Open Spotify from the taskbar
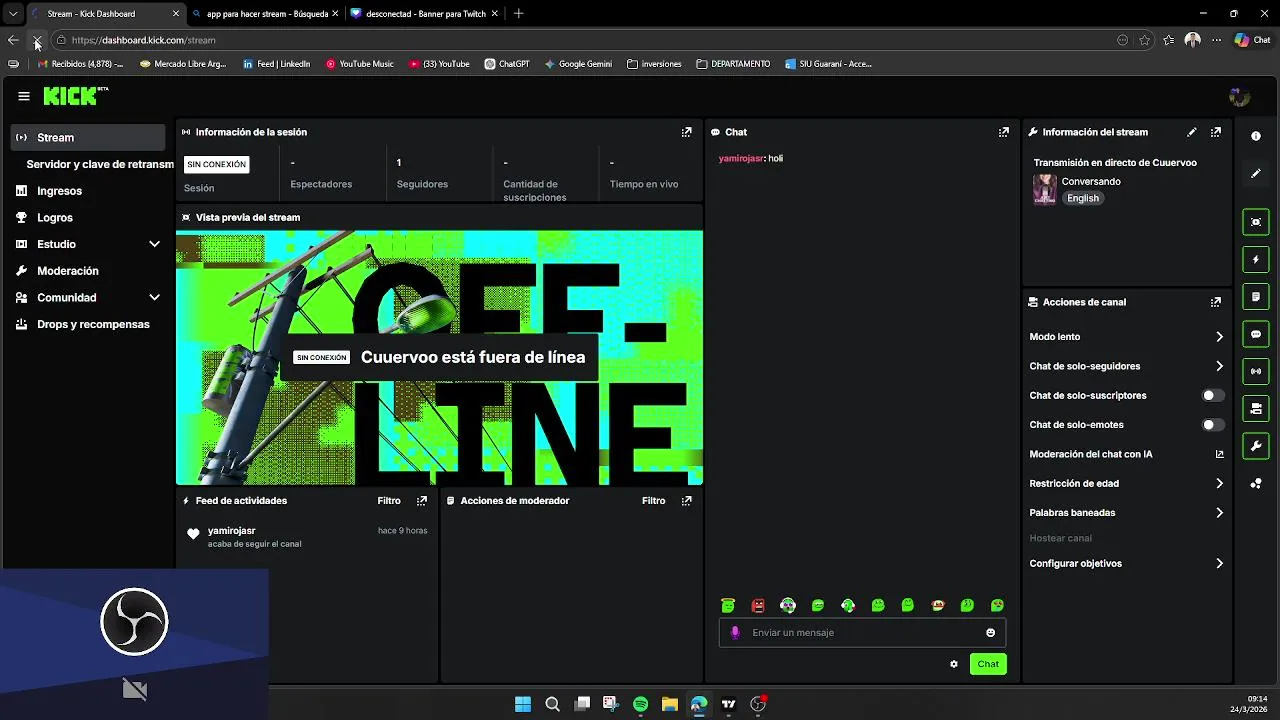The image size is (1280, 720). tap(640, 704)
